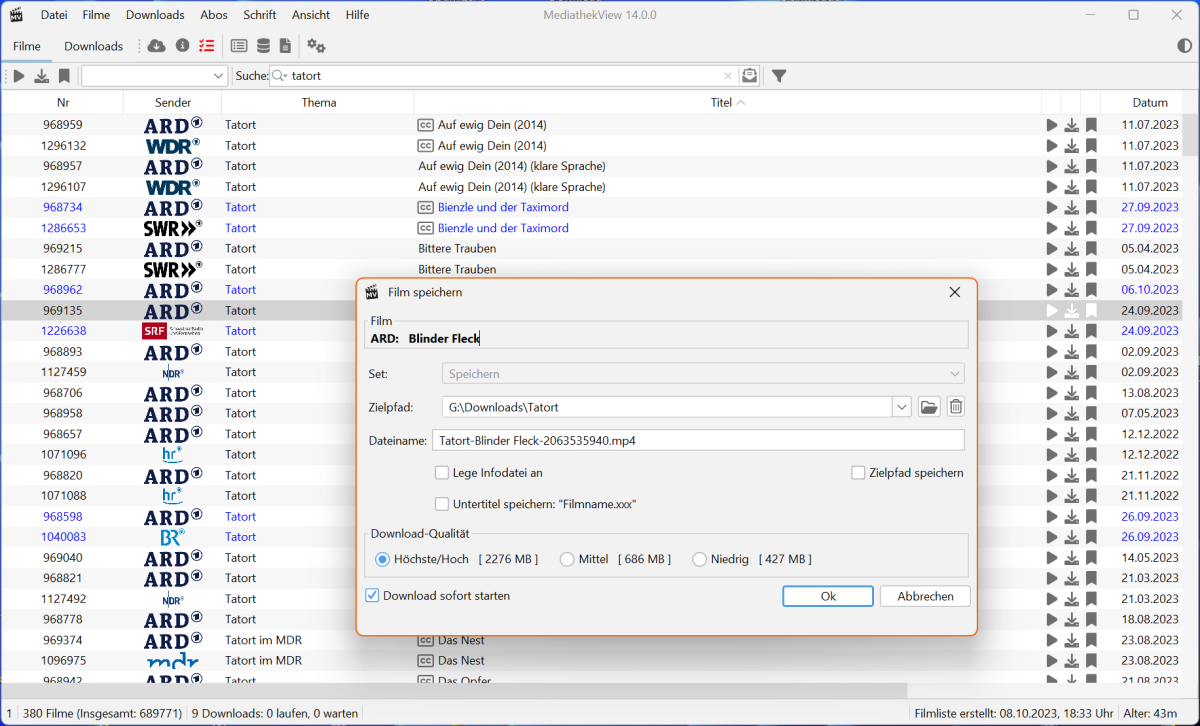Click the cloud download film list icon
The height and width of the screenshot is (726, 1200).
point(156,46)
